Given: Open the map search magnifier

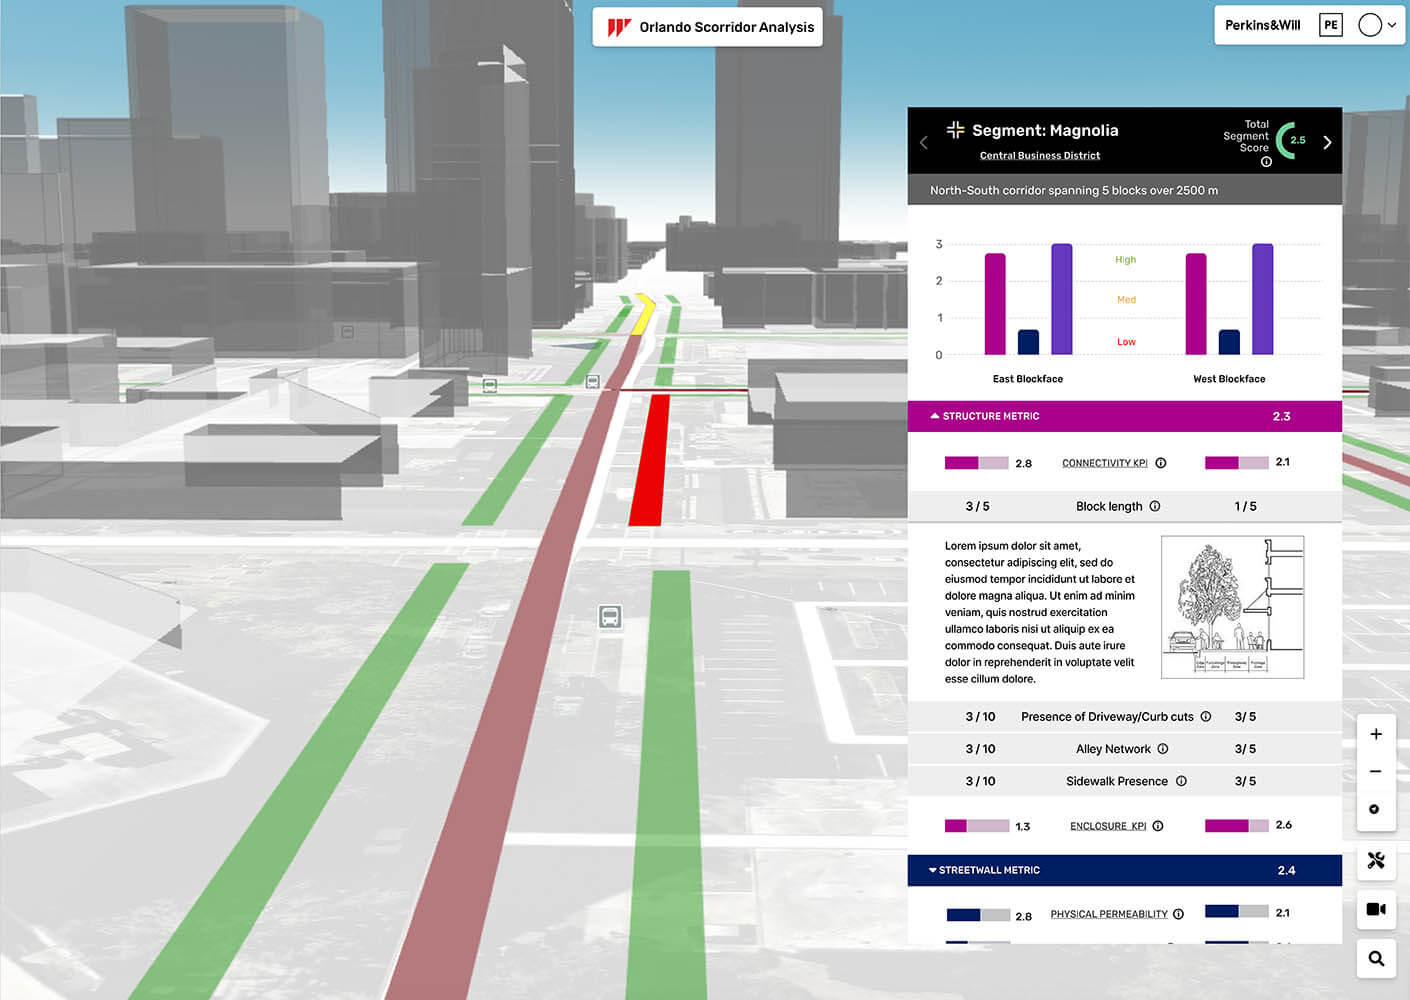Looking at the screenshot, I should [x=1376, y=958].
